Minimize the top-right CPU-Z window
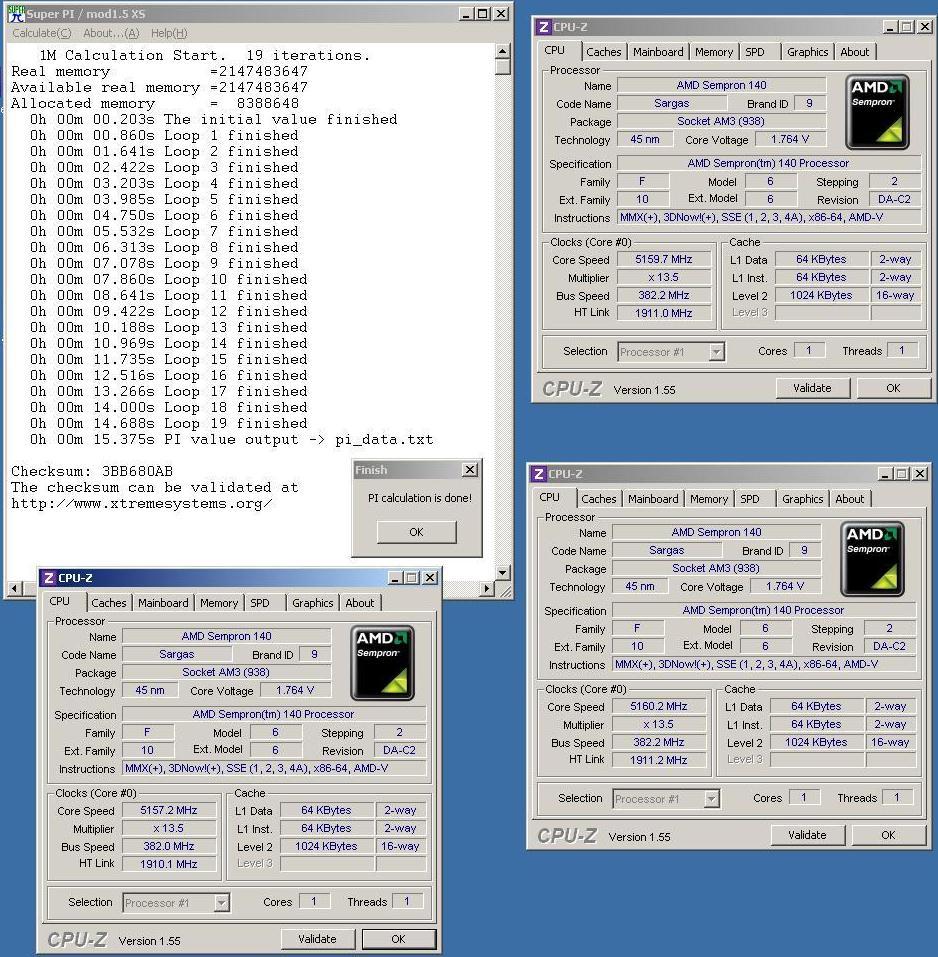 pyautogui.click(x=890, y=27)
